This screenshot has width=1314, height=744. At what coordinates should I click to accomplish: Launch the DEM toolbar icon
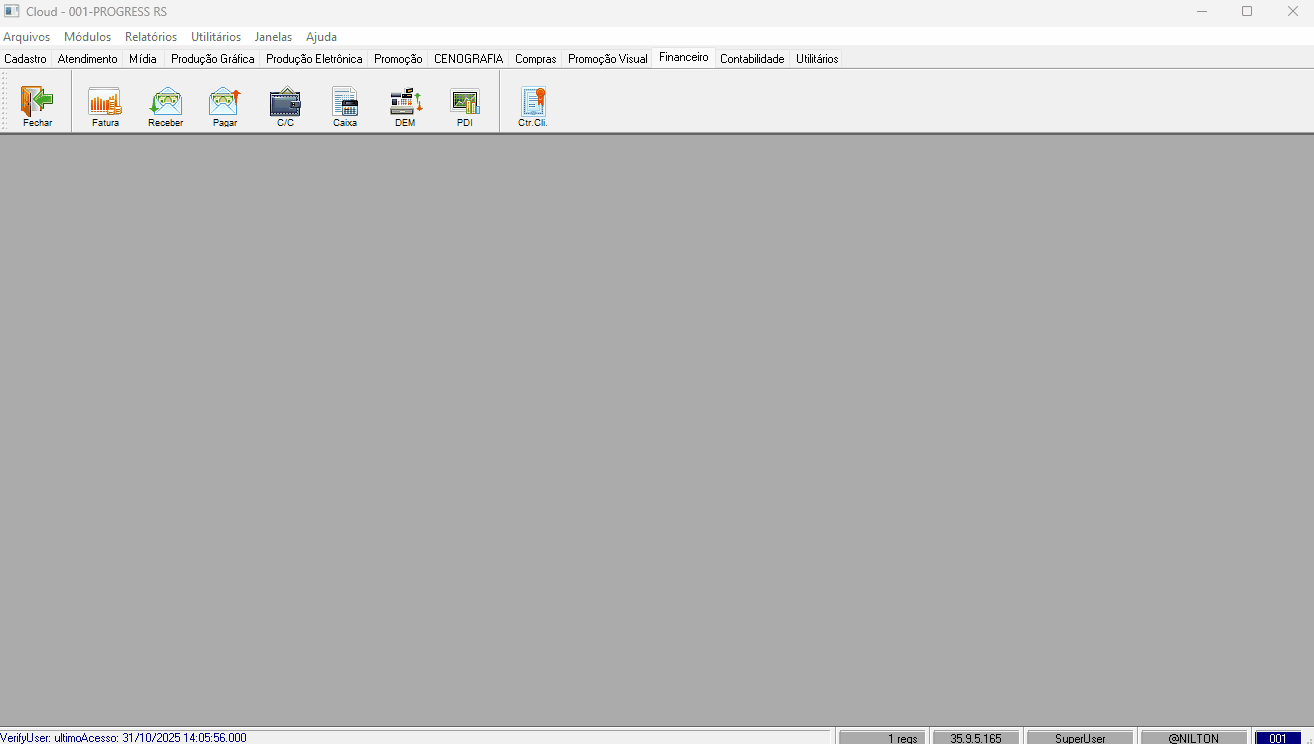pos(405,103)
